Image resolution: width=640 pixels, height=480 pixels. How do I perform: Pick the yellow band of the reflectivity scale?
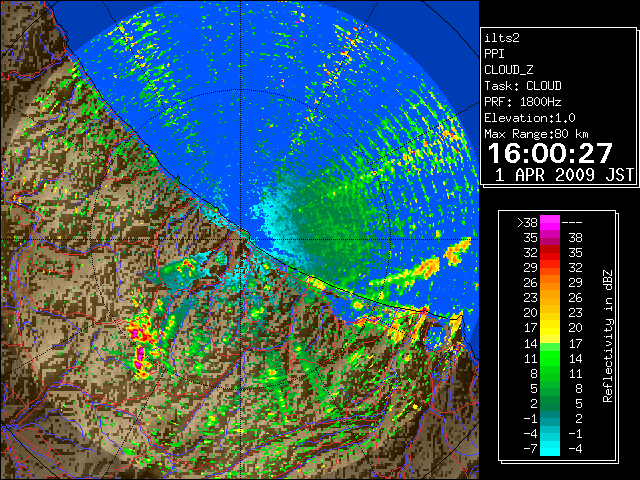tap(550, 329)
